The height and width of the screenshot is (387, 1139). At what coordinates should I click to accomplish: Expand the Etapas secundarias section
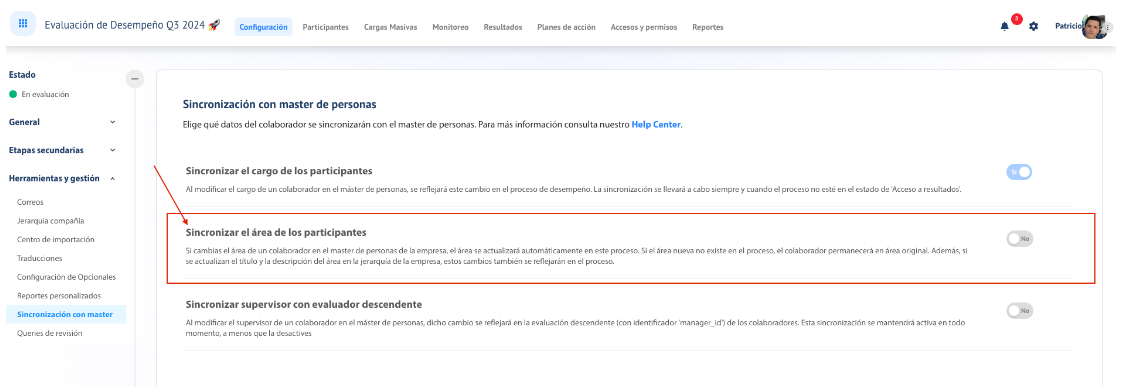62,150
